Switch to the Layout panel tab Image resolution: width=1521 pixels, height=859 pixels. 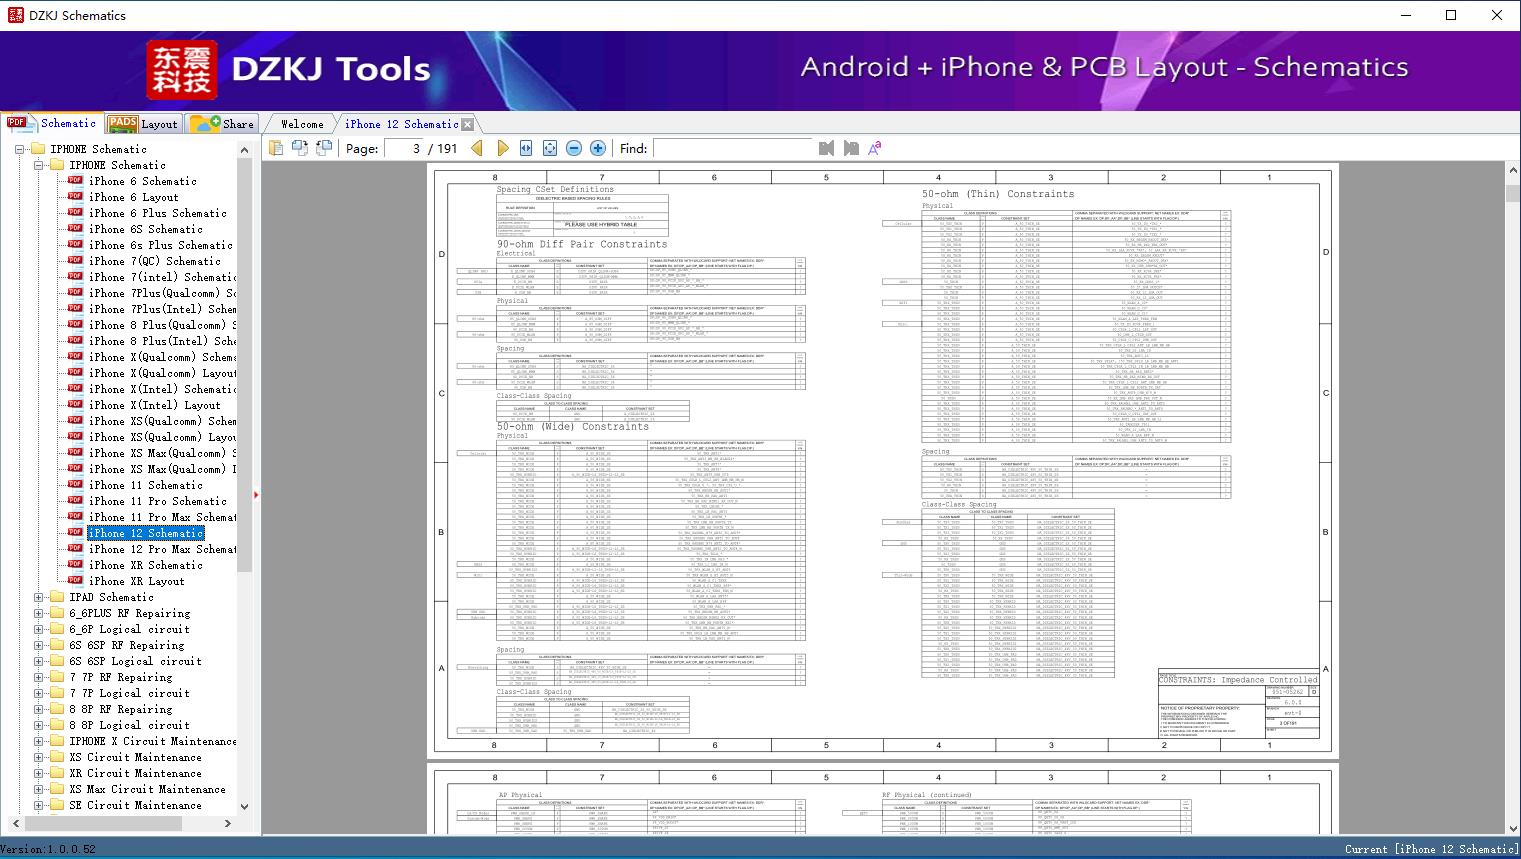143,124
